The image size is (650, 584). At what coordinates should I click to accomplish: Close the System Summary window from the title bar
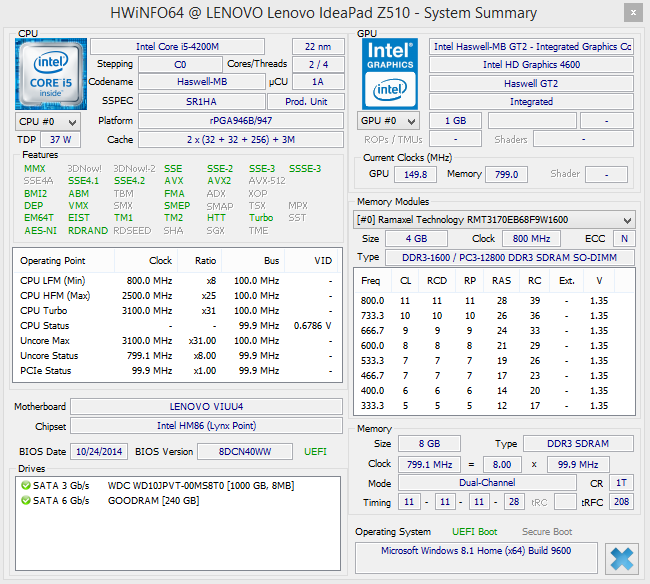pyautogui.click(x=633, y=13)
